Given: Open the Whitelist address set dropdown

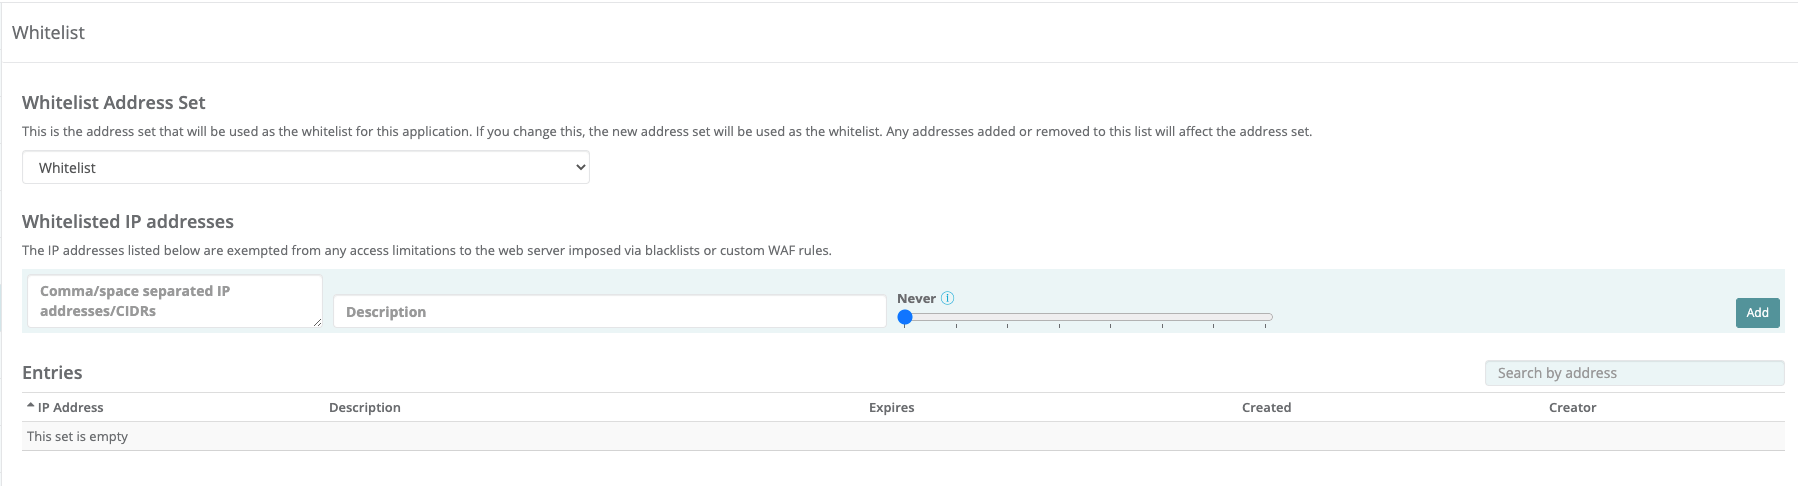Looking at the screenshot, I should coord(306,168).
